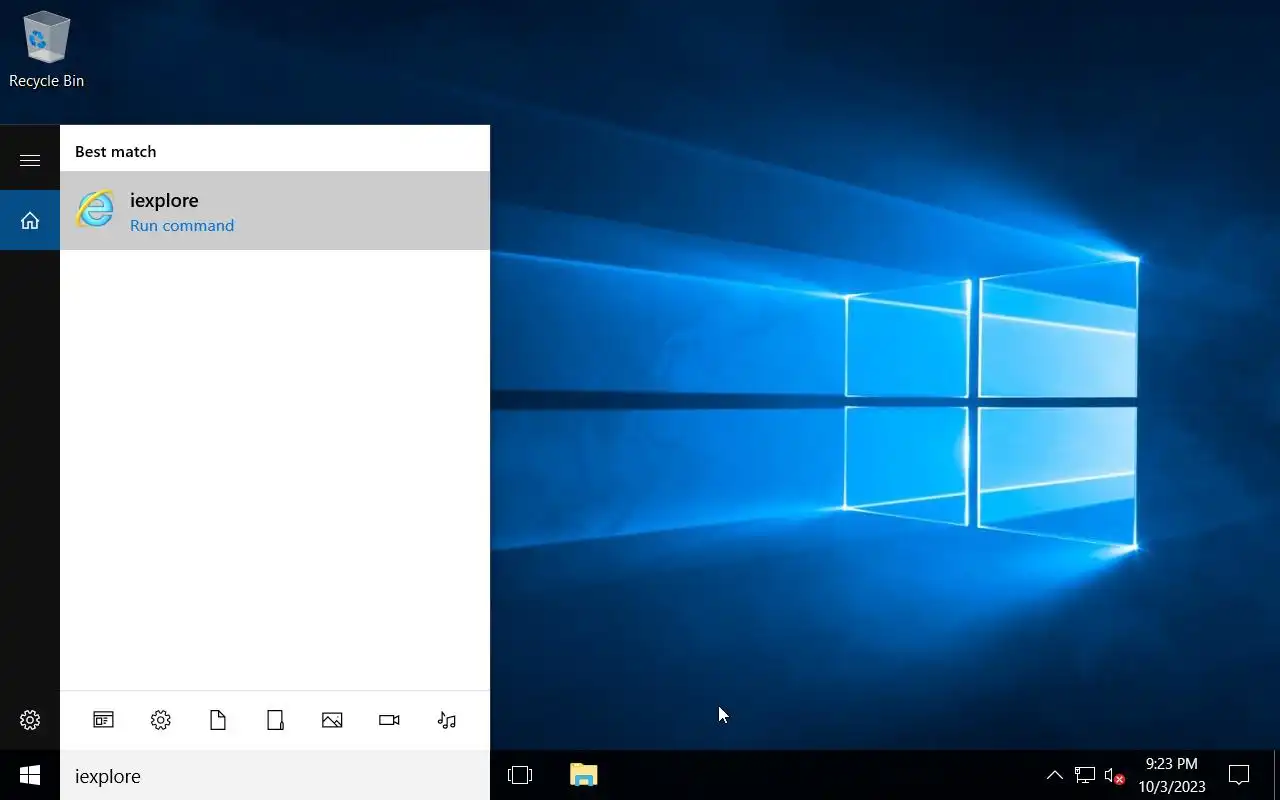Click the Best match heading text
This screenshot has height=800, width=1280.
pos(115,152)
